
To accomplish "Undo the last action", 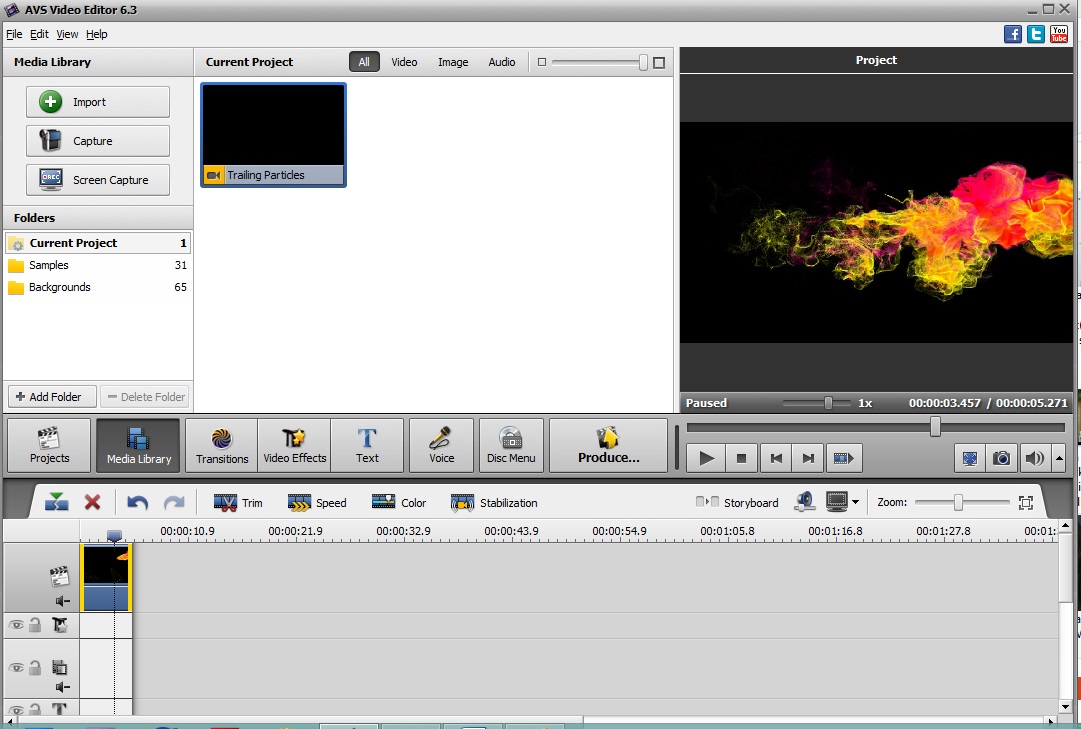I will tap(138, 502).
